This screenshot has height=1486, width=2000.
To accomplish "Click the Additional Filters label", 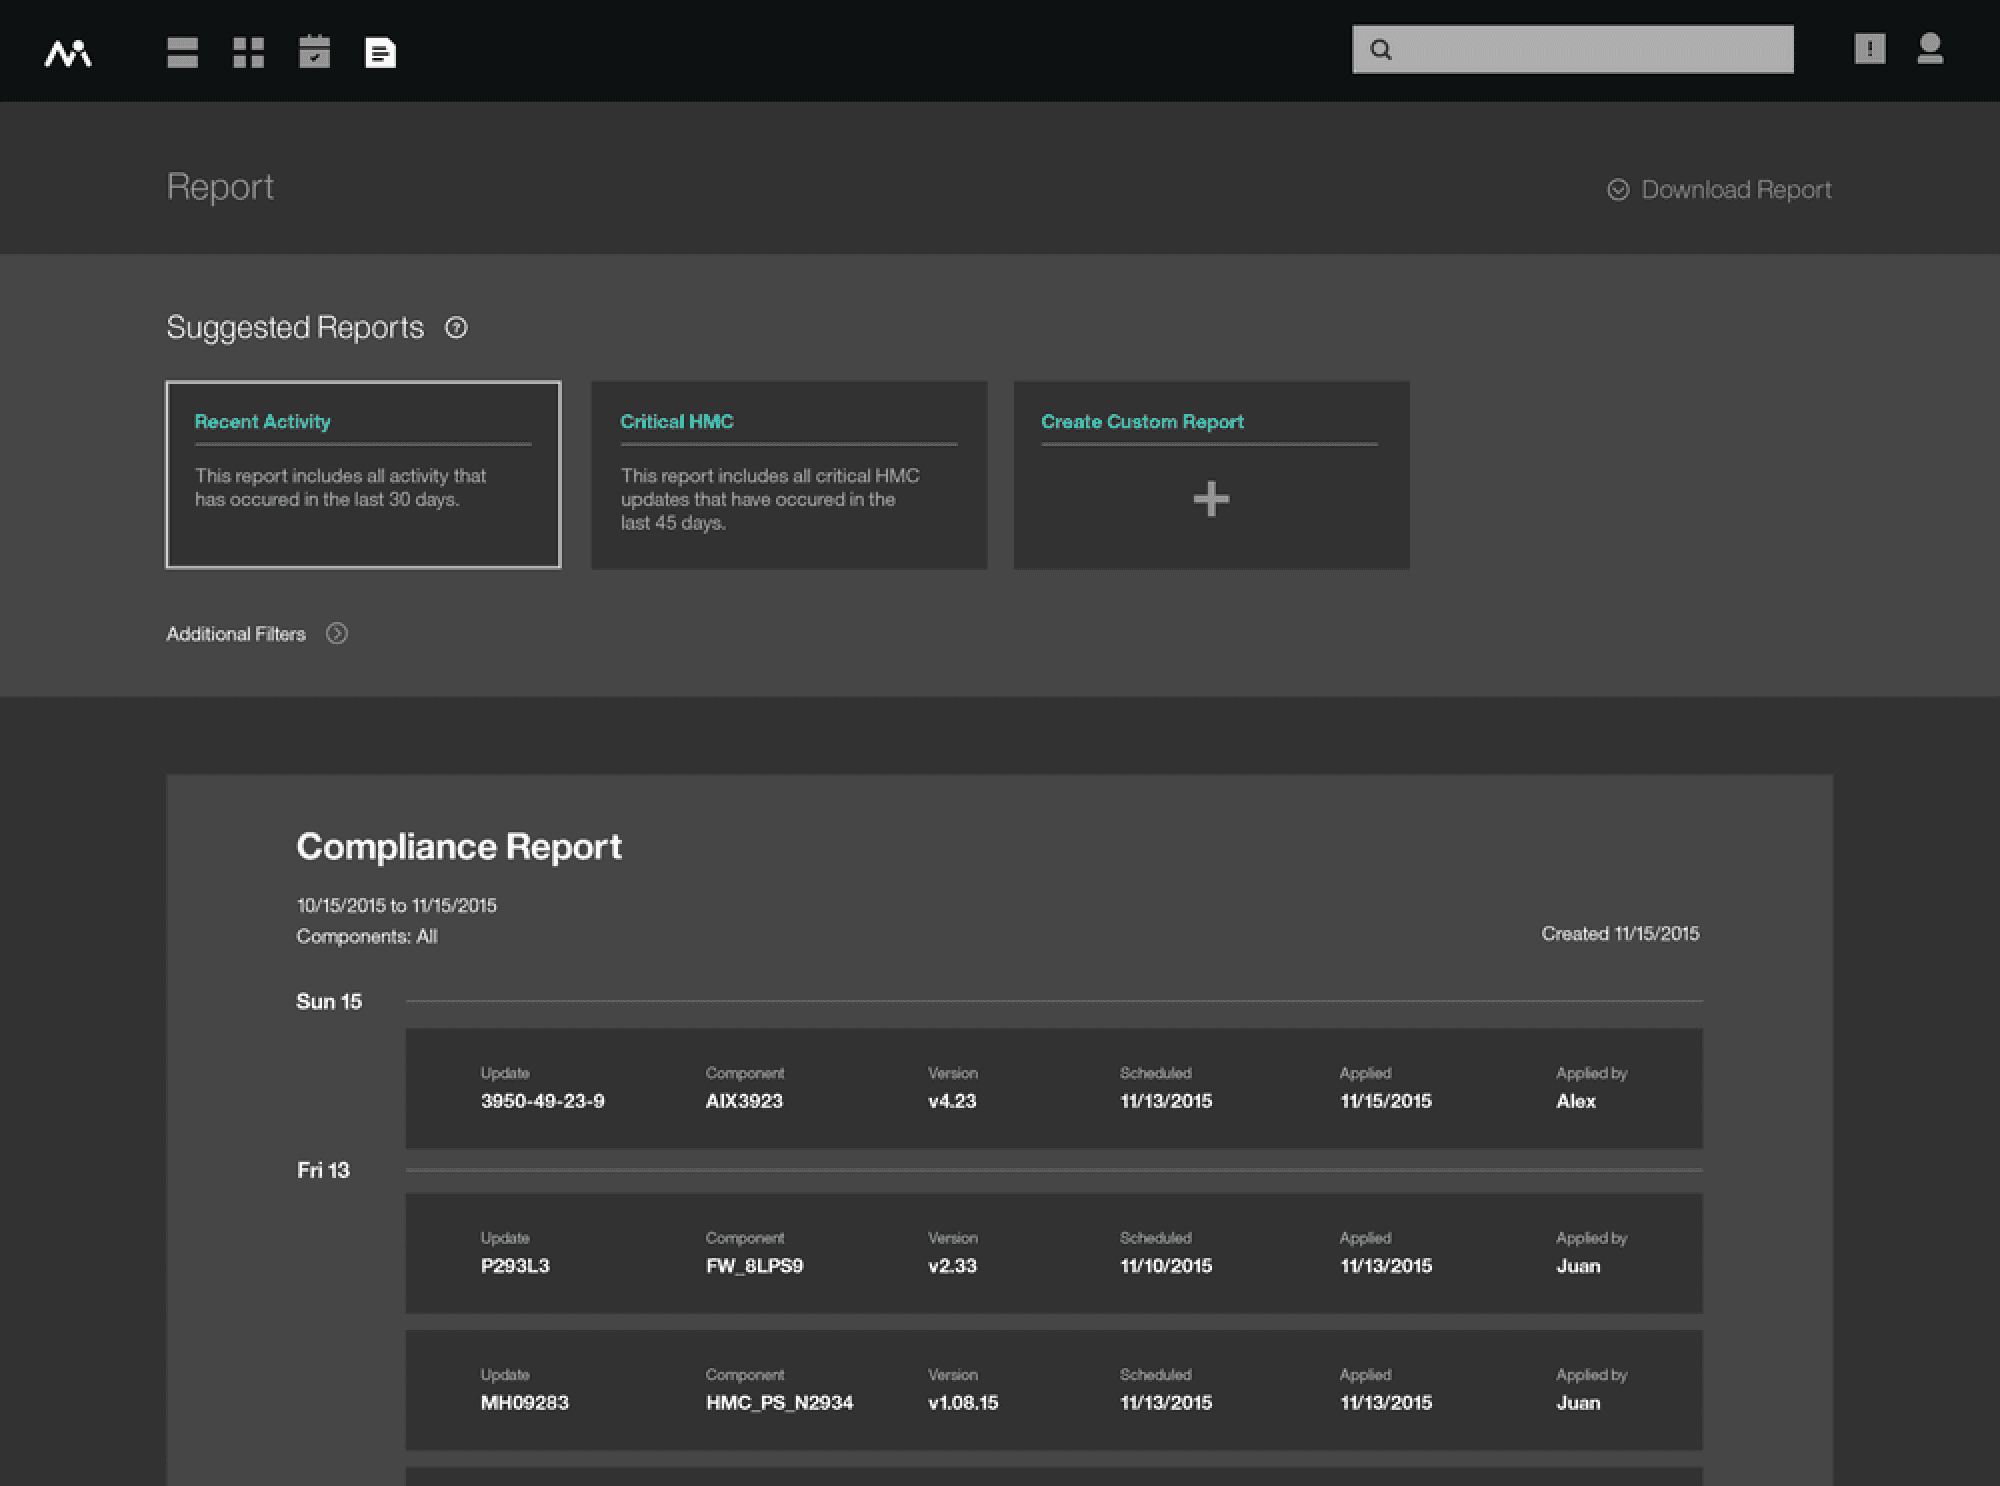I will 236,634.
